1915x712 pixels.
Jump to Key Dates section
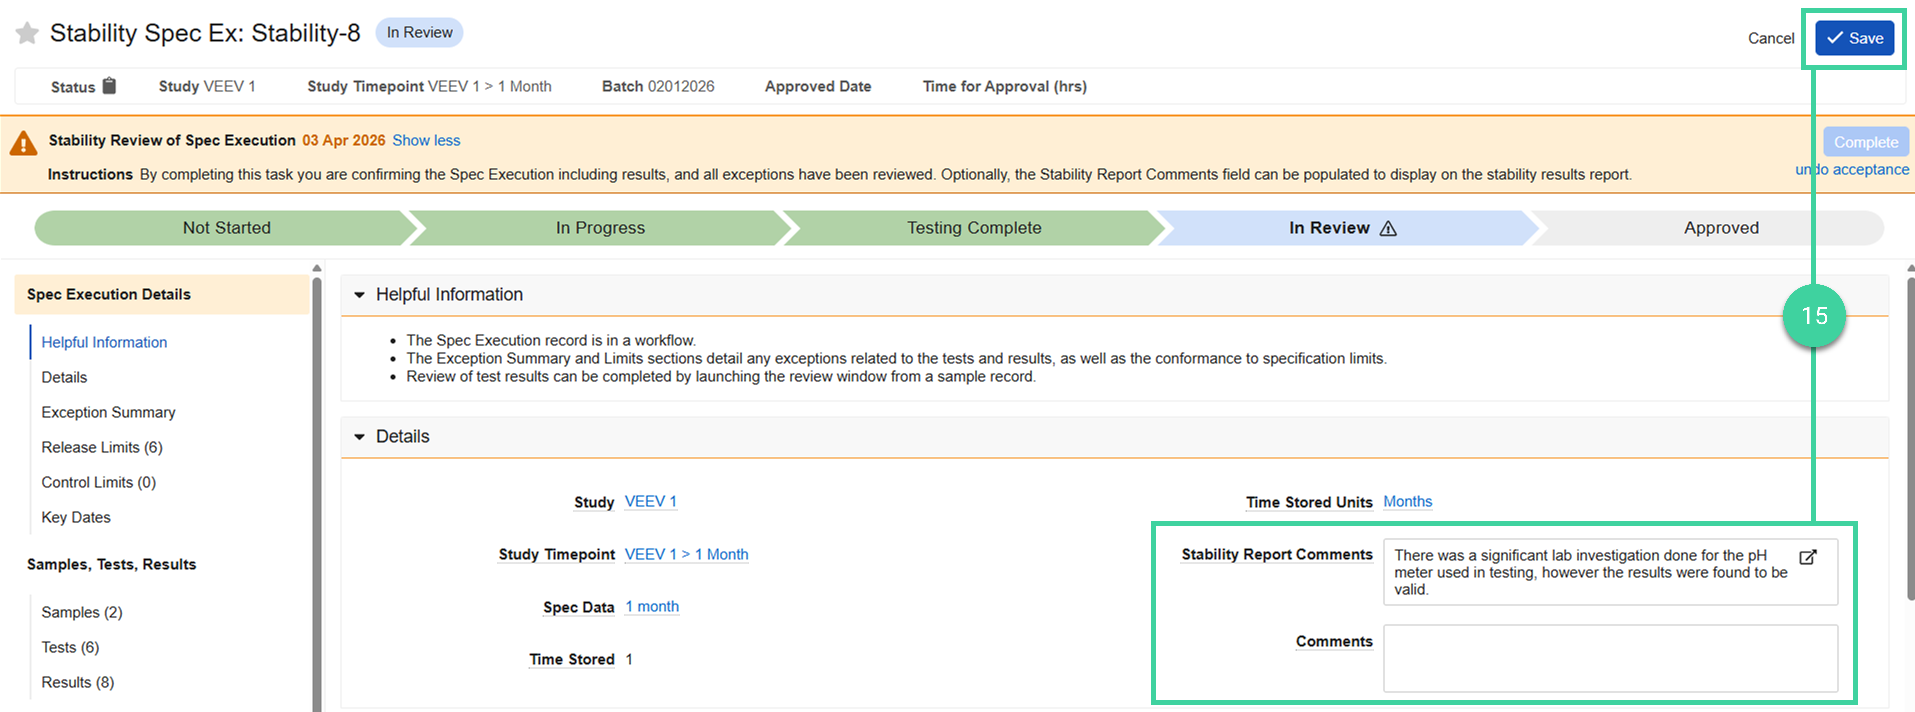[x=76, y=517]
